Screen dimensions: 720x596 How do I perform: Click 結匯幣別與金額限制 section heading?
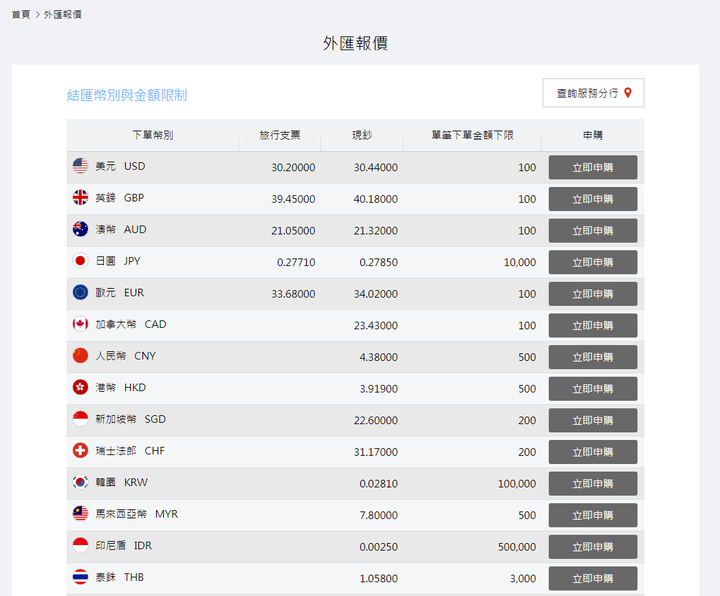click(x=127, y=95)
